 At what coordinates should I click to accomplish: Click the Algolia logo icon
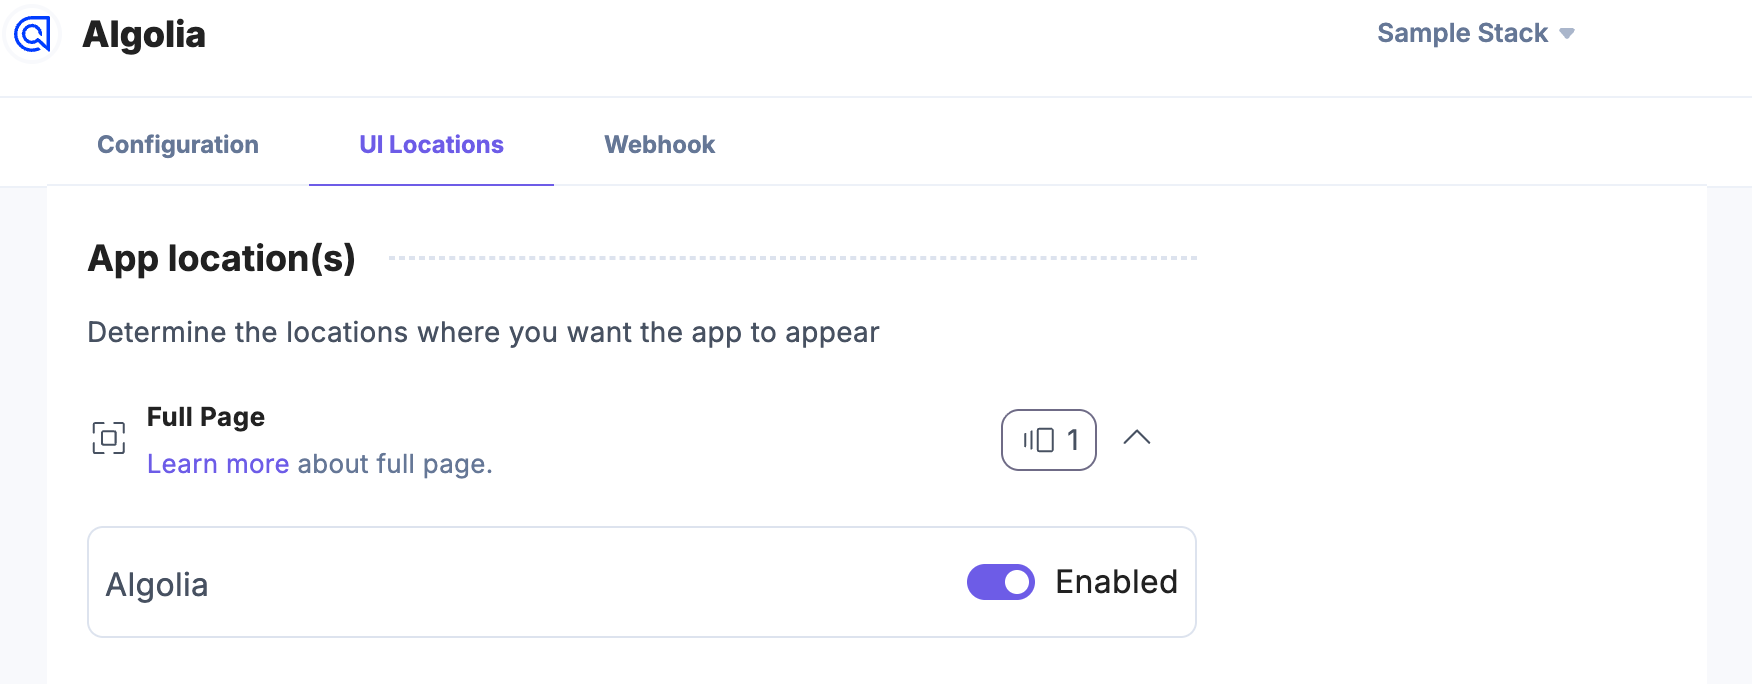point(32,35)
